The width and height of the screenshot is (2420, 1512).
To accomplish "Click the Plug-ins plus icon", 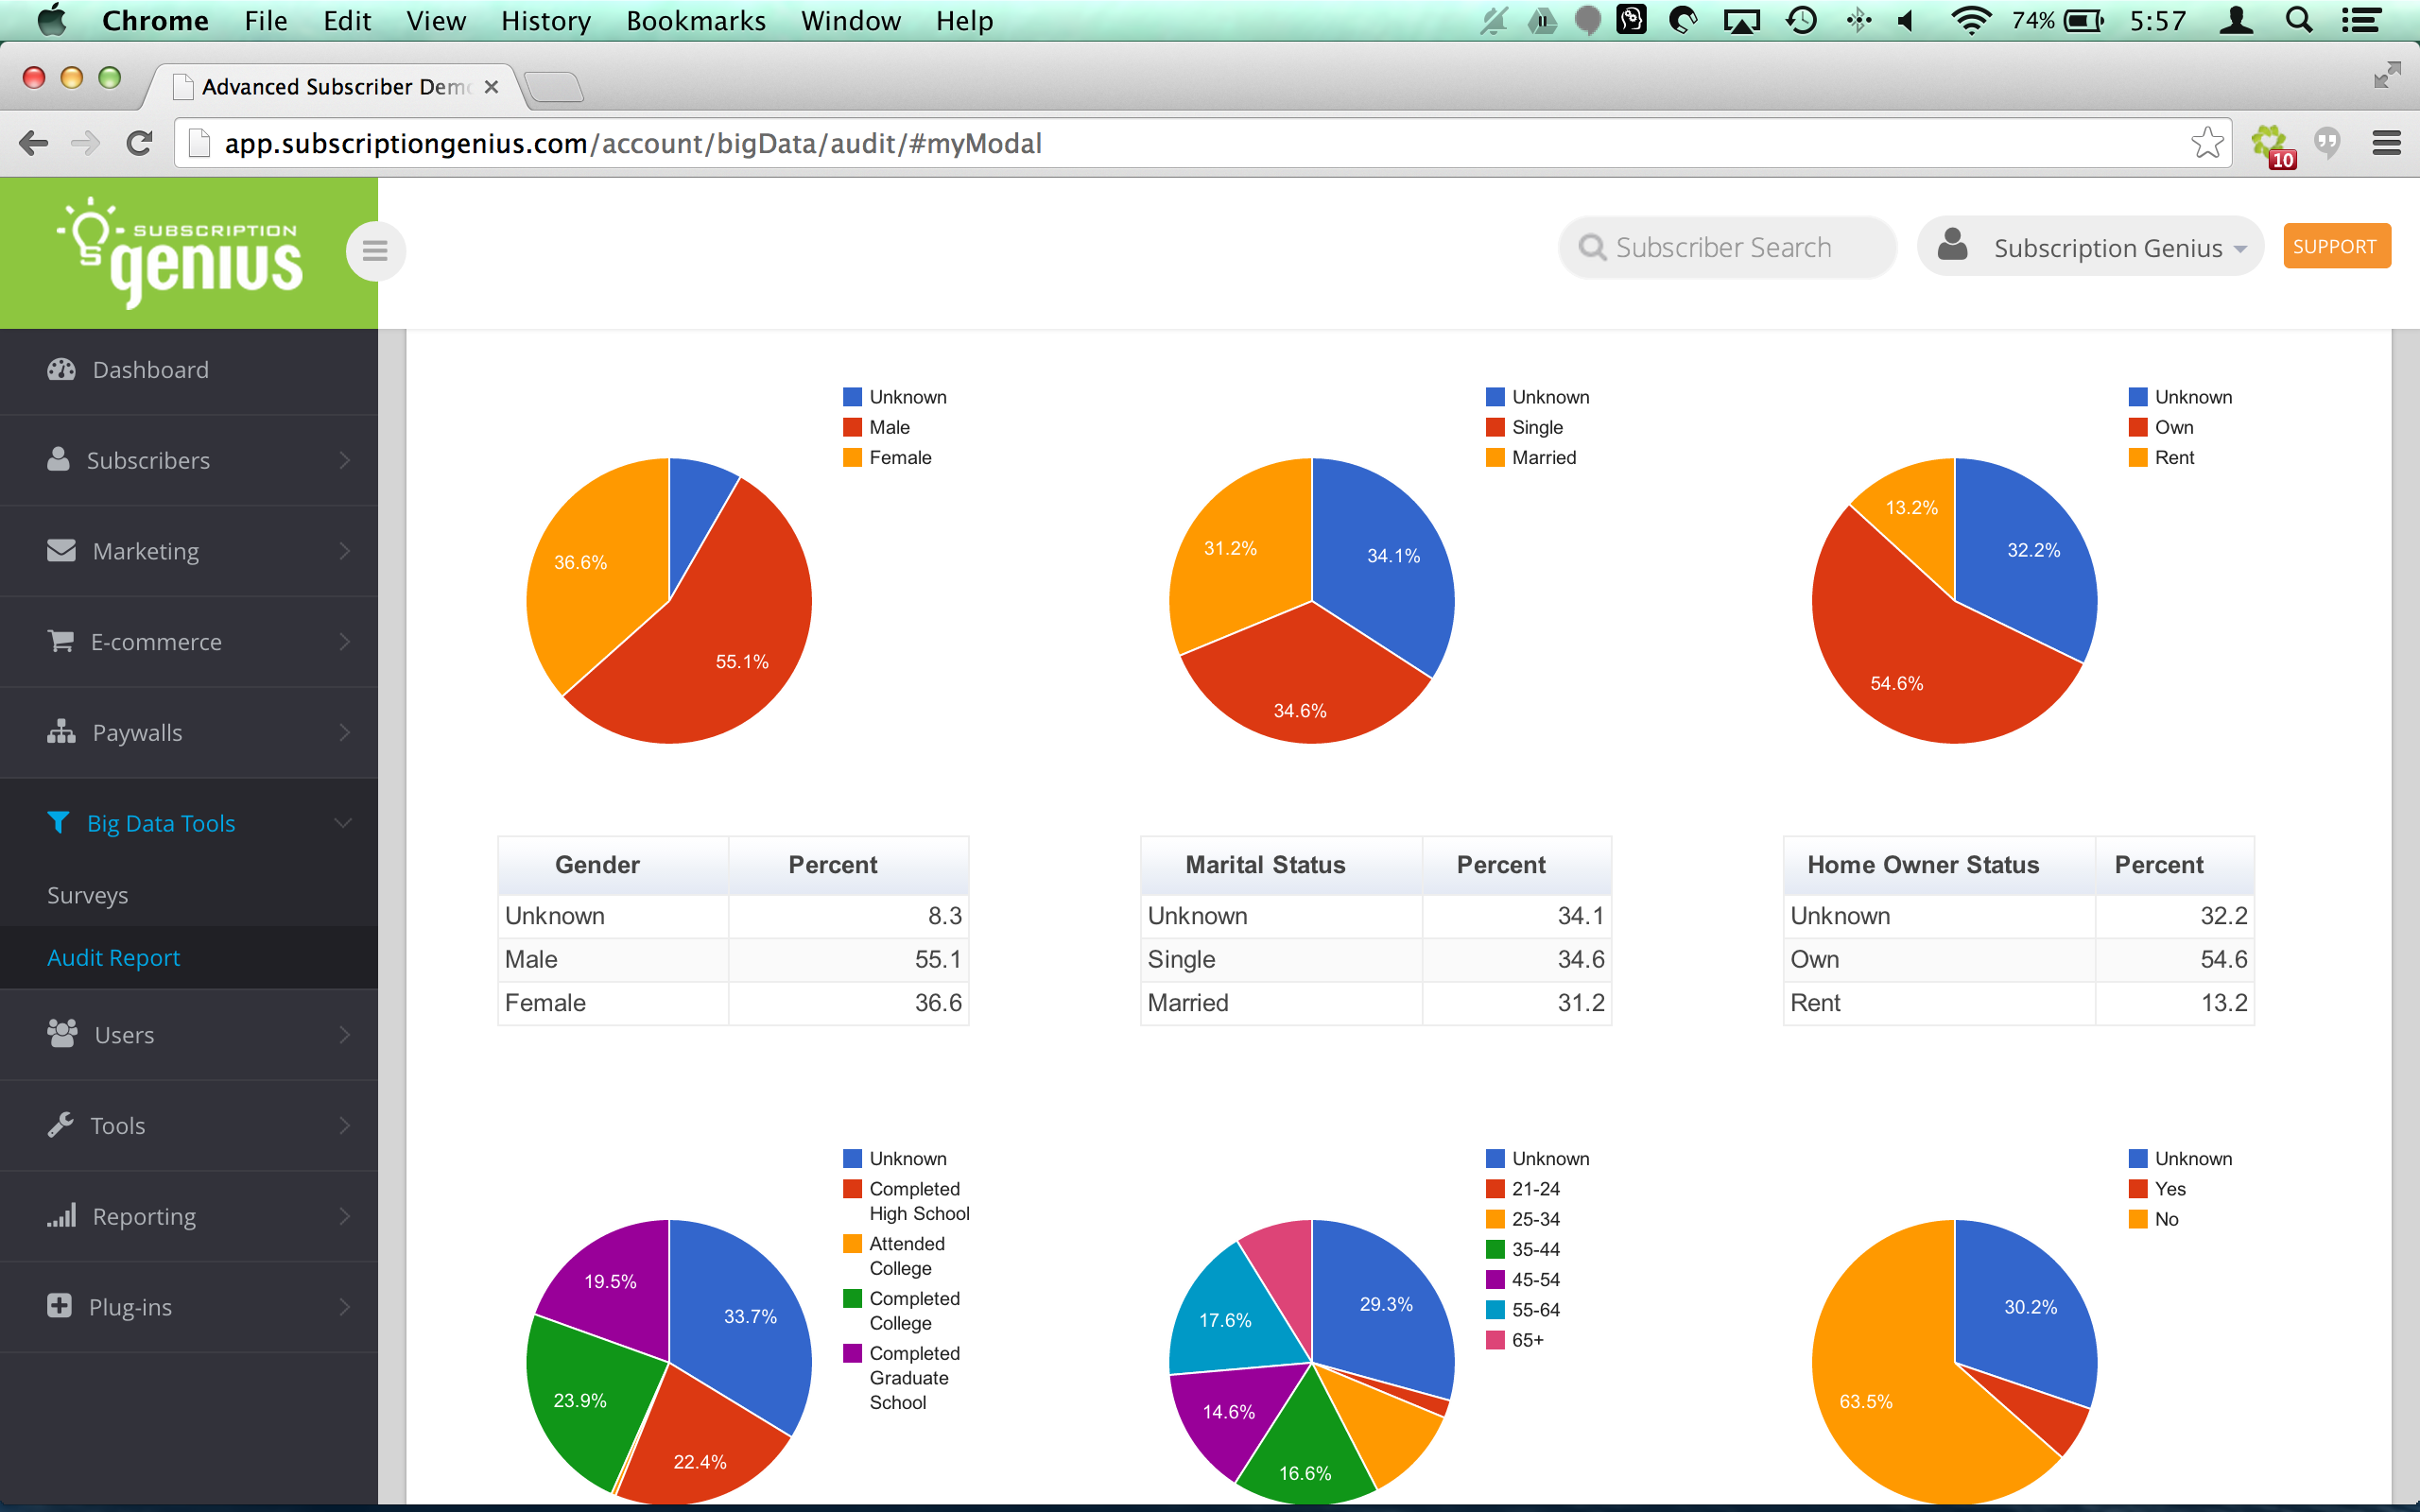I will click(x=60, y=1306).
